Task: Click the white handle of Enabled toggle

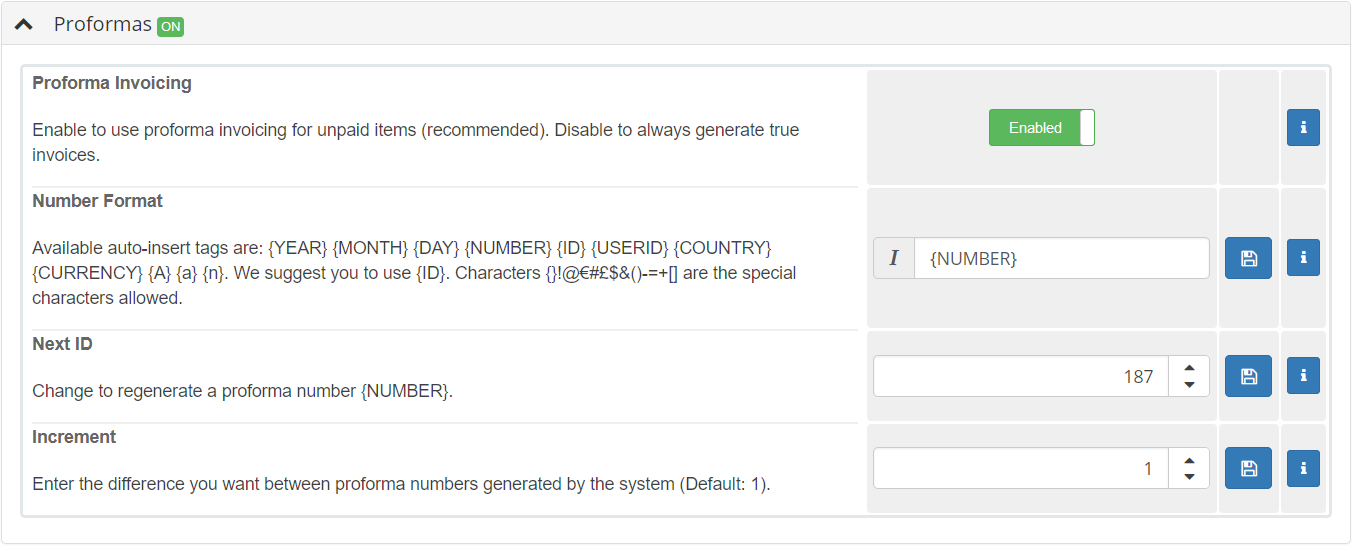Action: tap(1087, 128)
